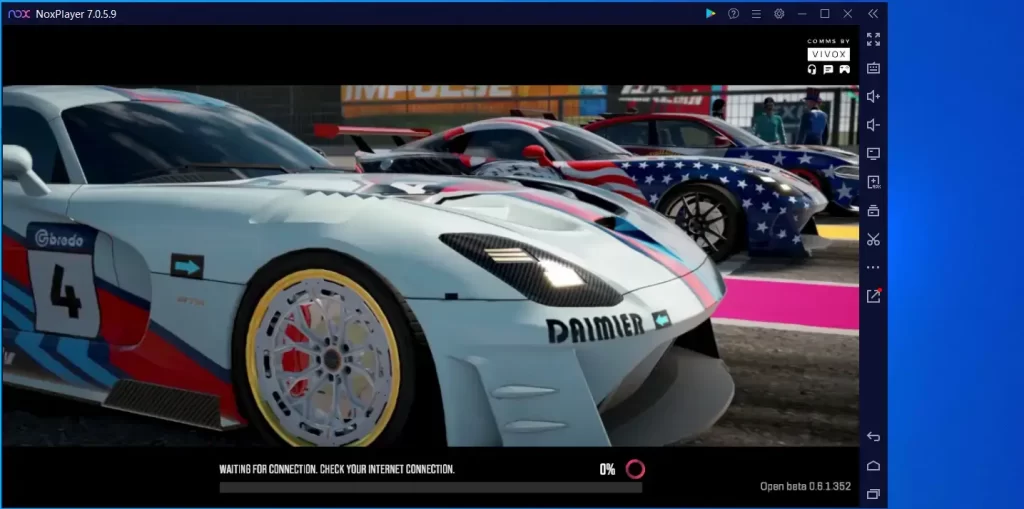Screen dimensions: 1024x509
Task: Open system settings gear in title bar
Action: 779,14
